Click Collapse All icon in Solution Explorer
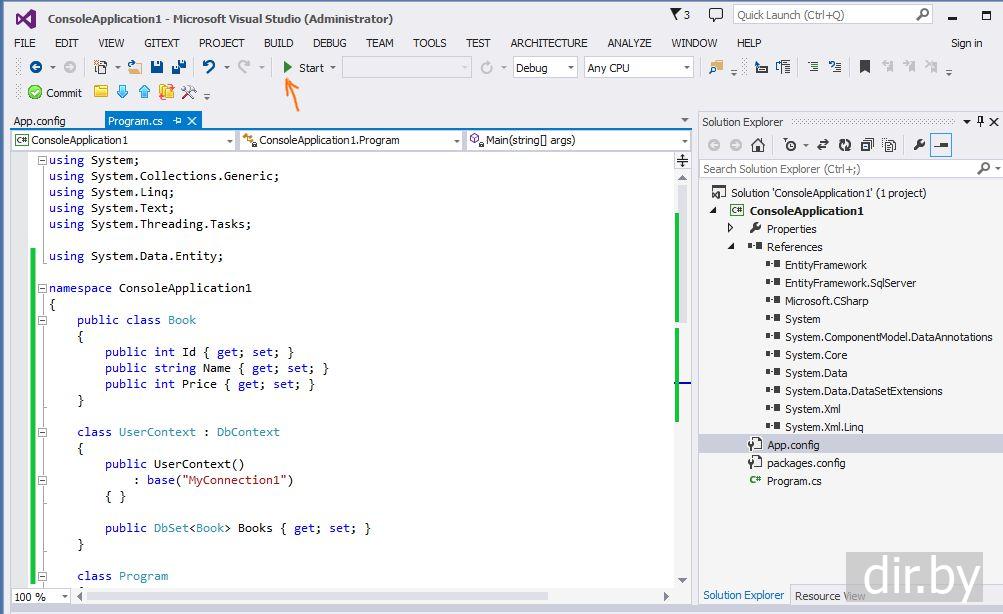The image size is (1003, 614). point(867,145)
